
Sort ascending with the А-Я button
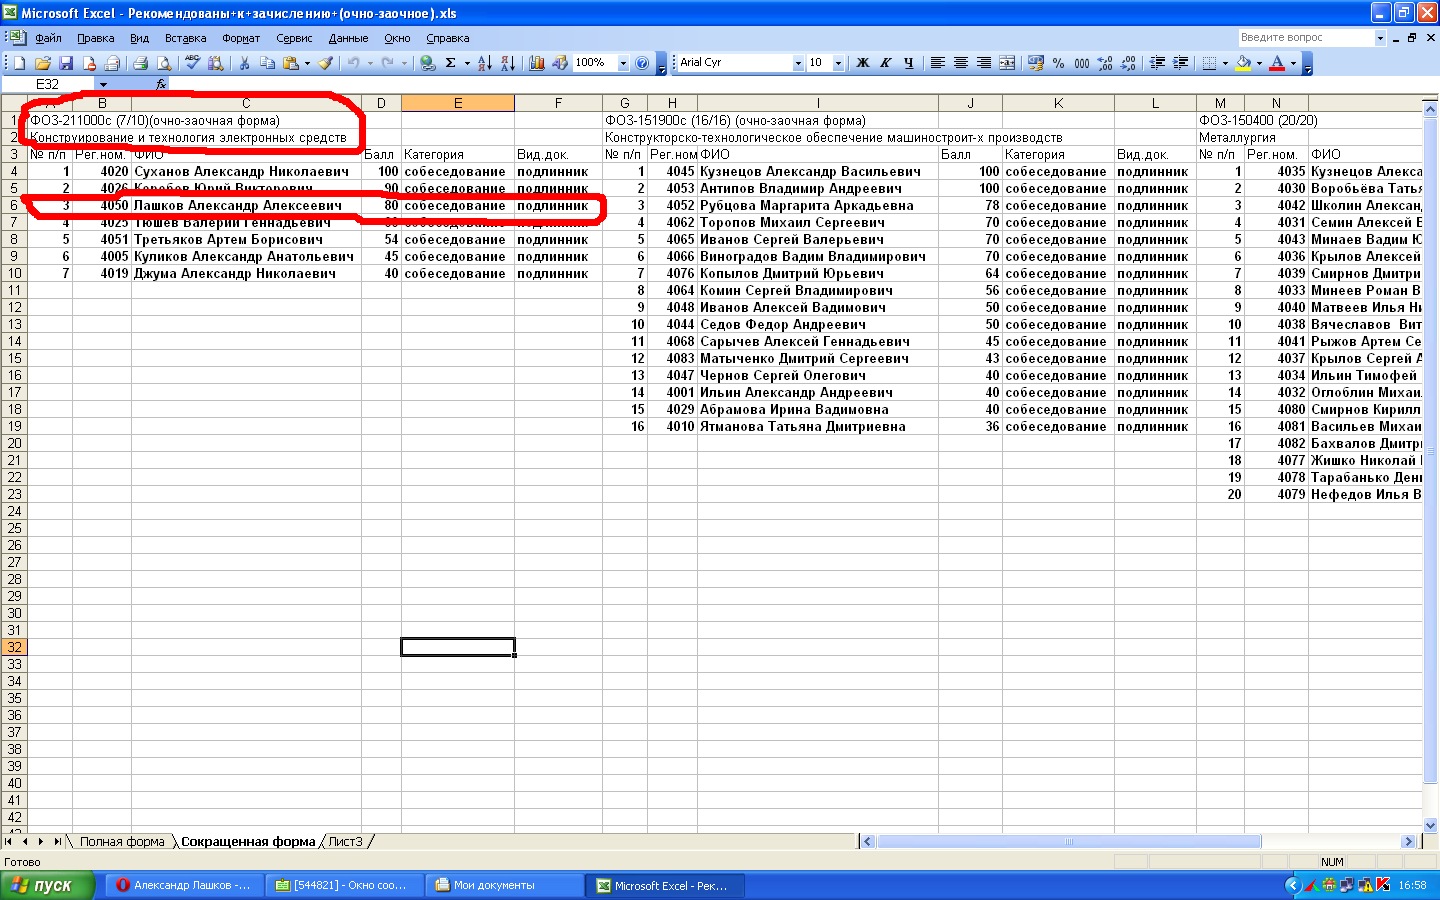click(x=484, y=63)
